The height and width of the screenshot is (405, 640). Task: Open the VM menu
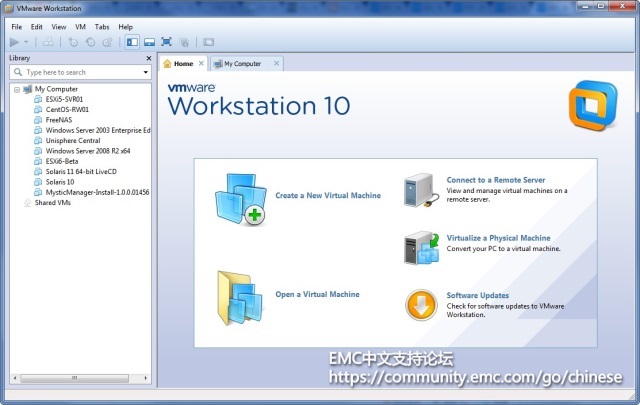tap(80, 27)
